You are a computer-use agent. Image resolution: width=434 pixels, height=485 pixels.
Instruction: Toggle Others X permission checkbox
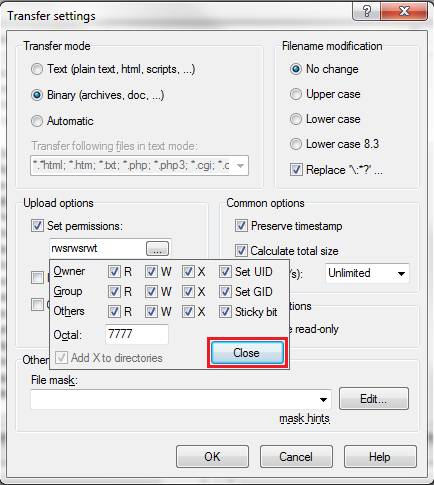188,312
